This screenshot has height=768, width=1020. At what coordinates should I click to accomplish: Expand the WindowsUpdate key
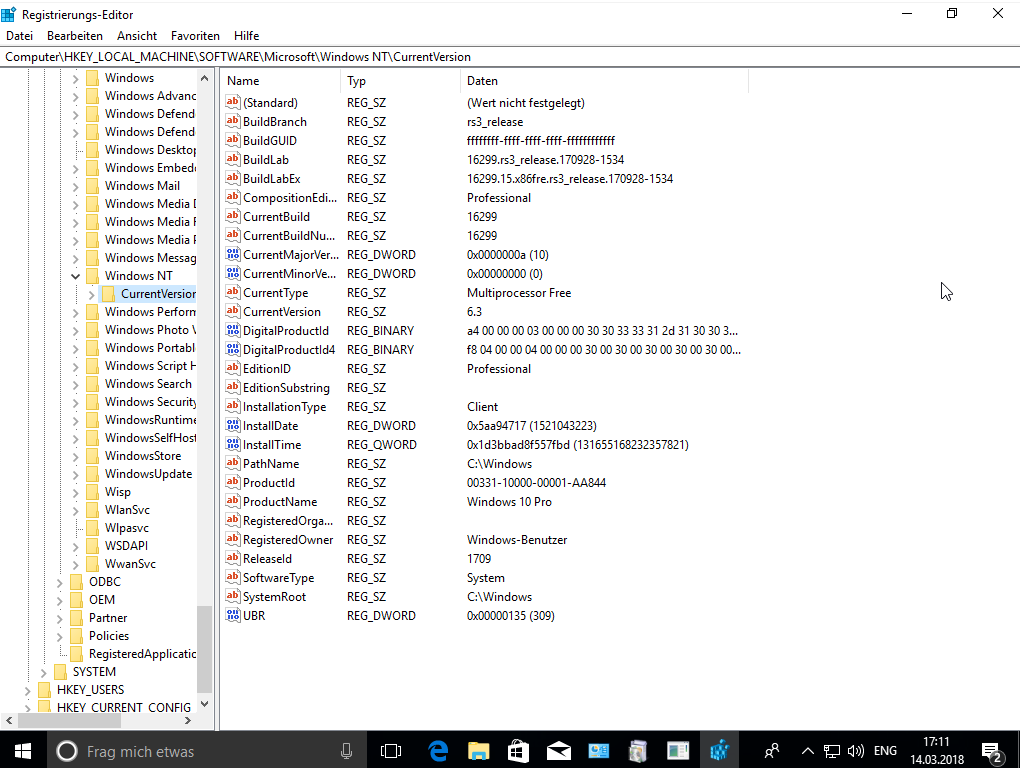[x=75, y=475]
